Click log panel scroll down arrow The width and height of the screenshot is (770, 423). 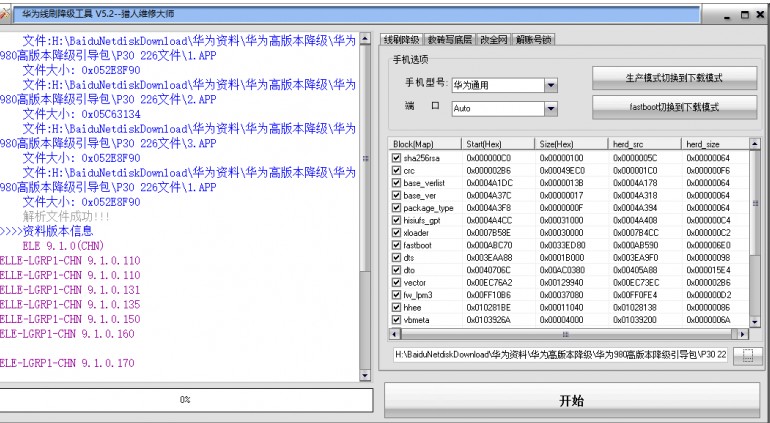pos(365,376)
